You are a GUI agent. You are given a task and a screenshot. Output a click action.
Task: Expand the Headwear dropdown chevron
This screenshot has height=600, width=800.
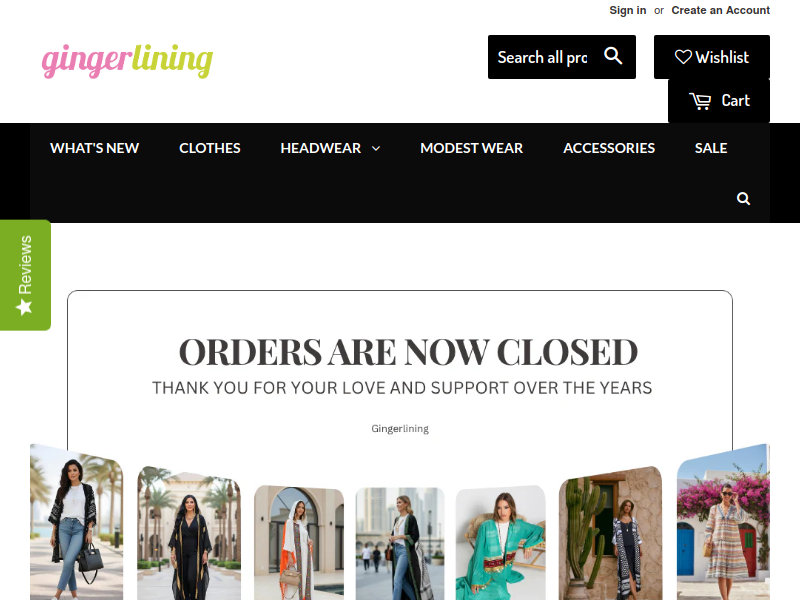point(376,148)
